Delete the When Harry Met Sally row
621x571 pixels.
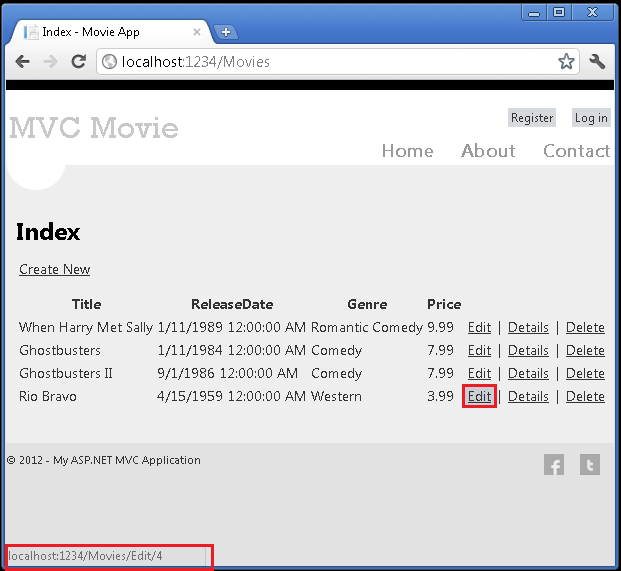pos(585,328)
